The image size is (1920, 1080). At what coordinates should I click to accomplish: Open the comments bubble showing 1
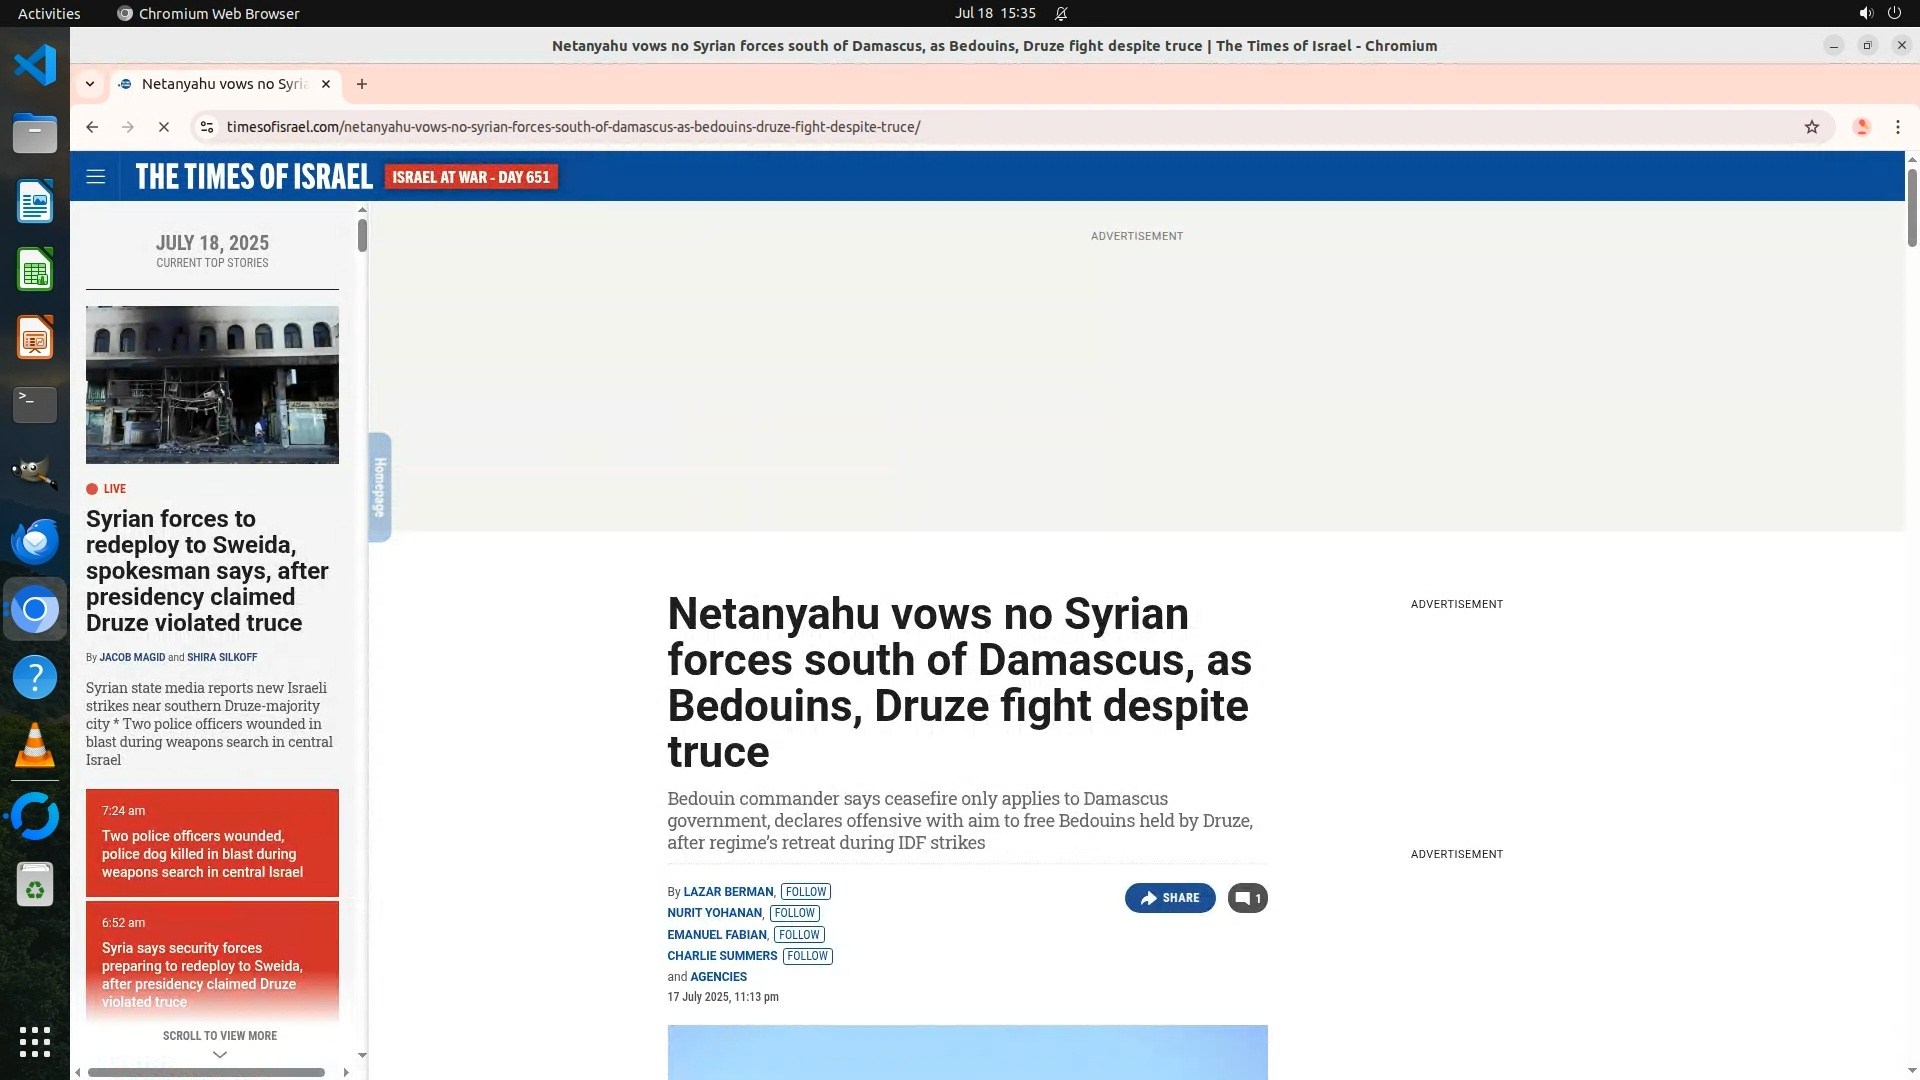click(1247, 898)
